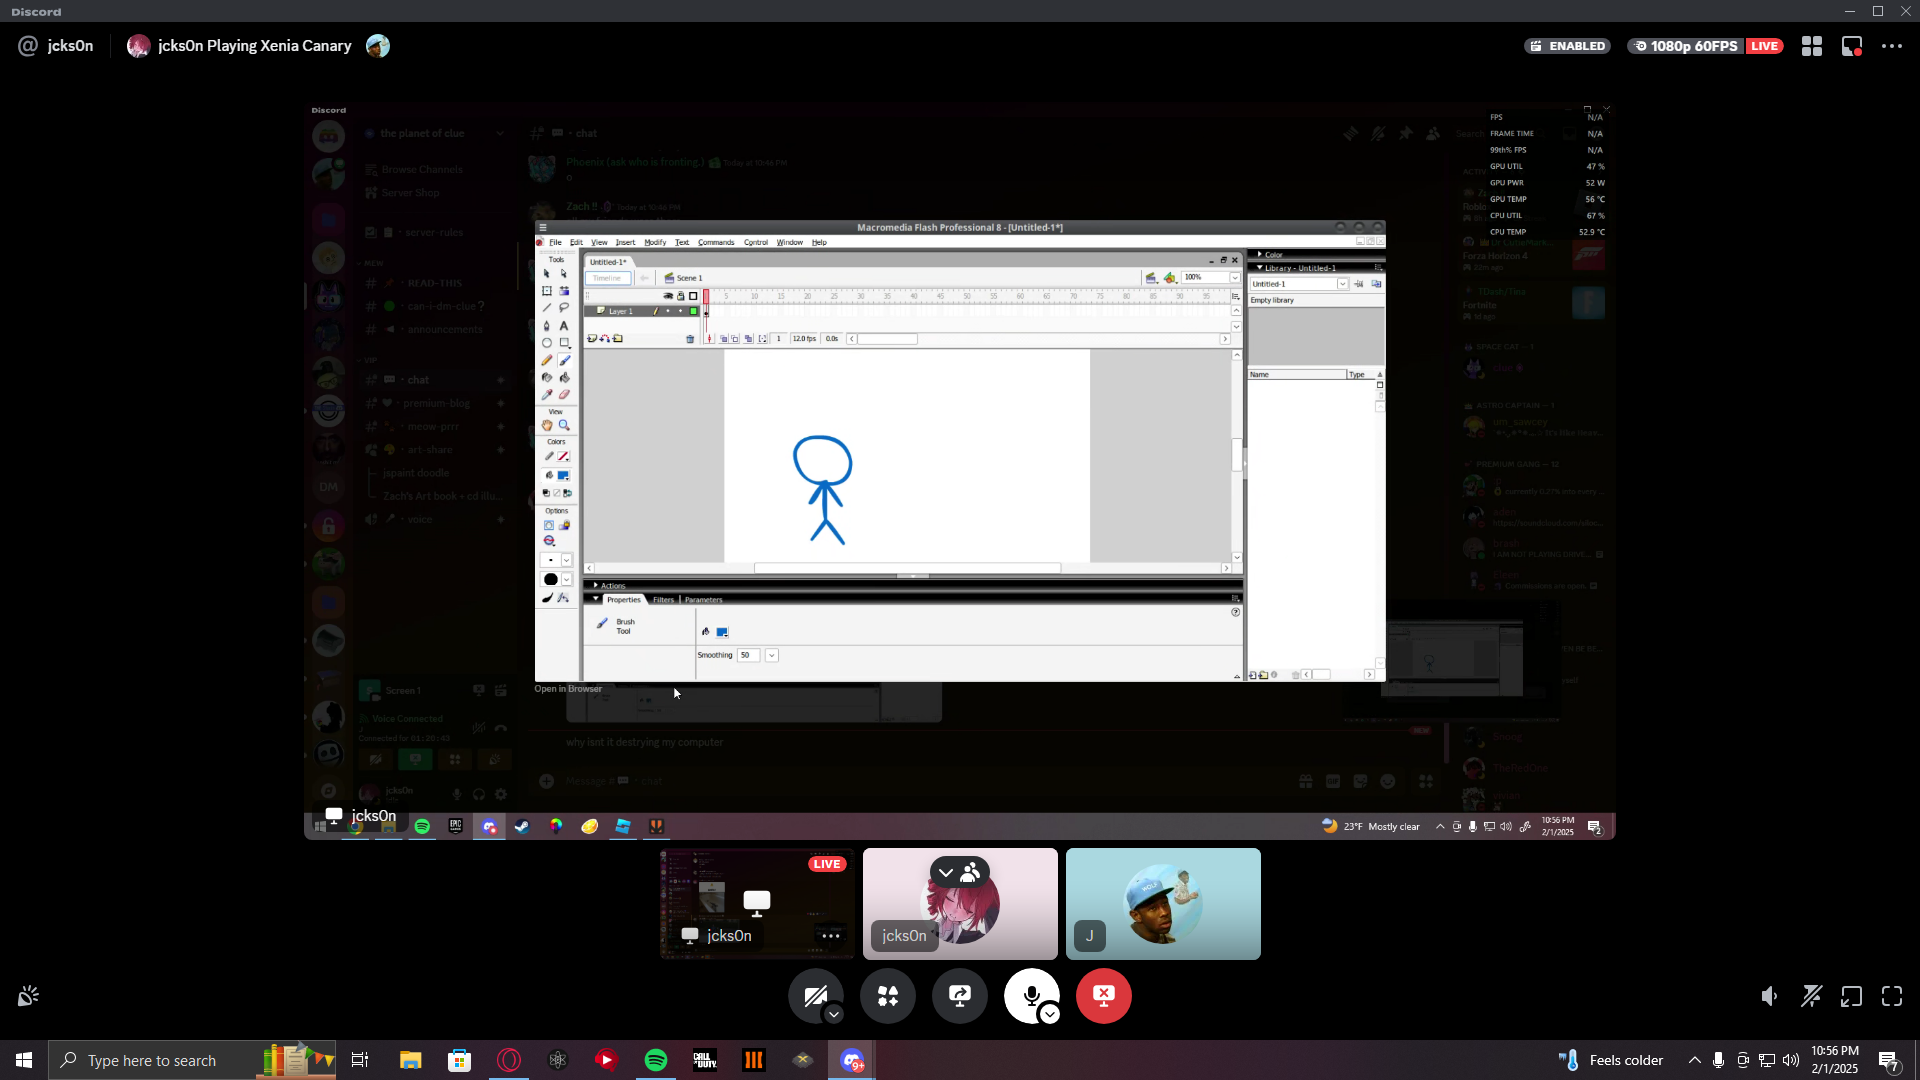Viewport: 1920px width, 1080px height.
Task: Expand the camera options arrow
Action: (x=834, y=1014)
